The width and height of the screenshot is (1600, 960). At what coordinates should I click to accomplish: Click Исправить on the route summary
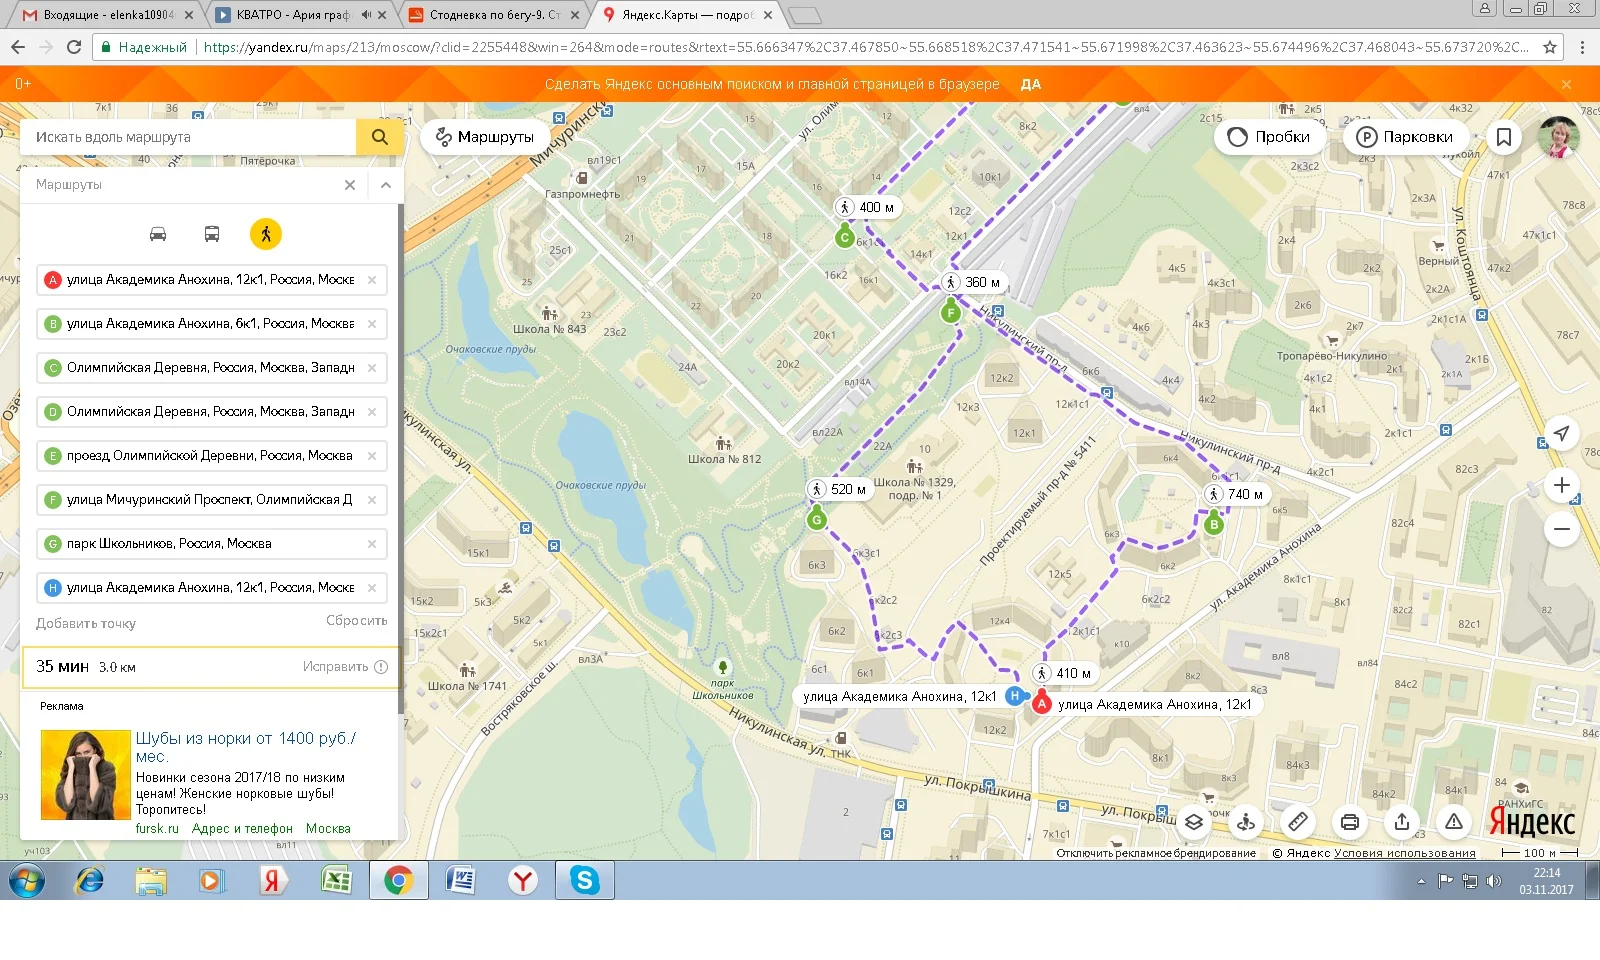[x=345, y=667]
